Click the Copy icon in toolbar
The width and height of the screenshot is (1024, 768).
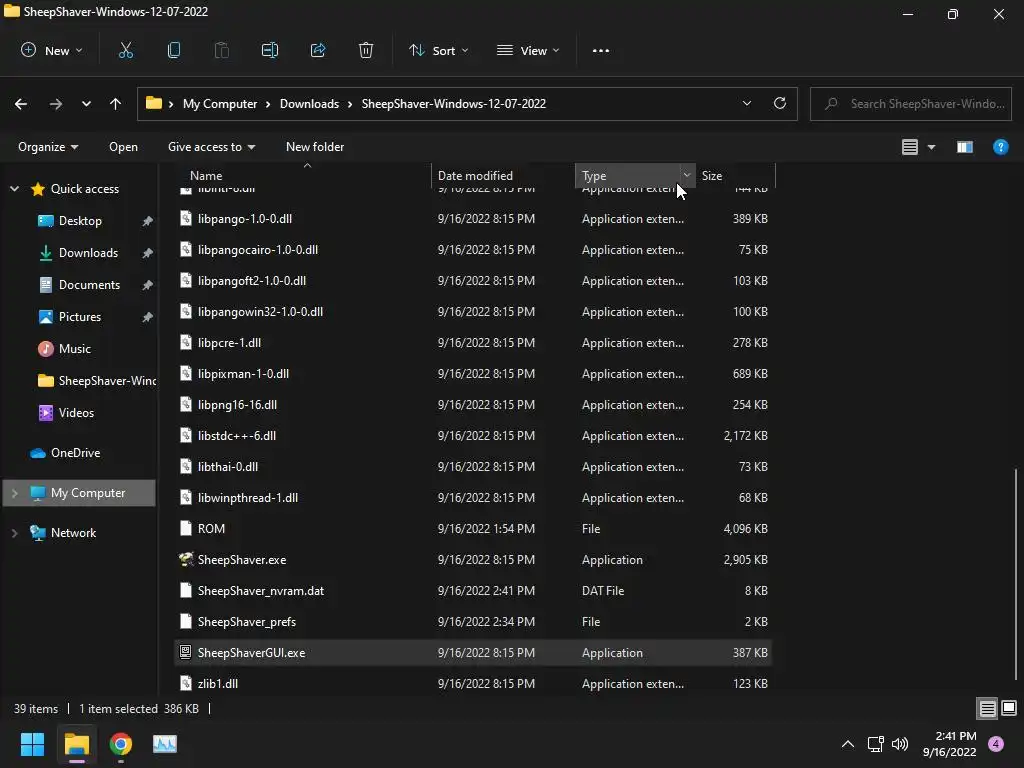click(174, 50)
